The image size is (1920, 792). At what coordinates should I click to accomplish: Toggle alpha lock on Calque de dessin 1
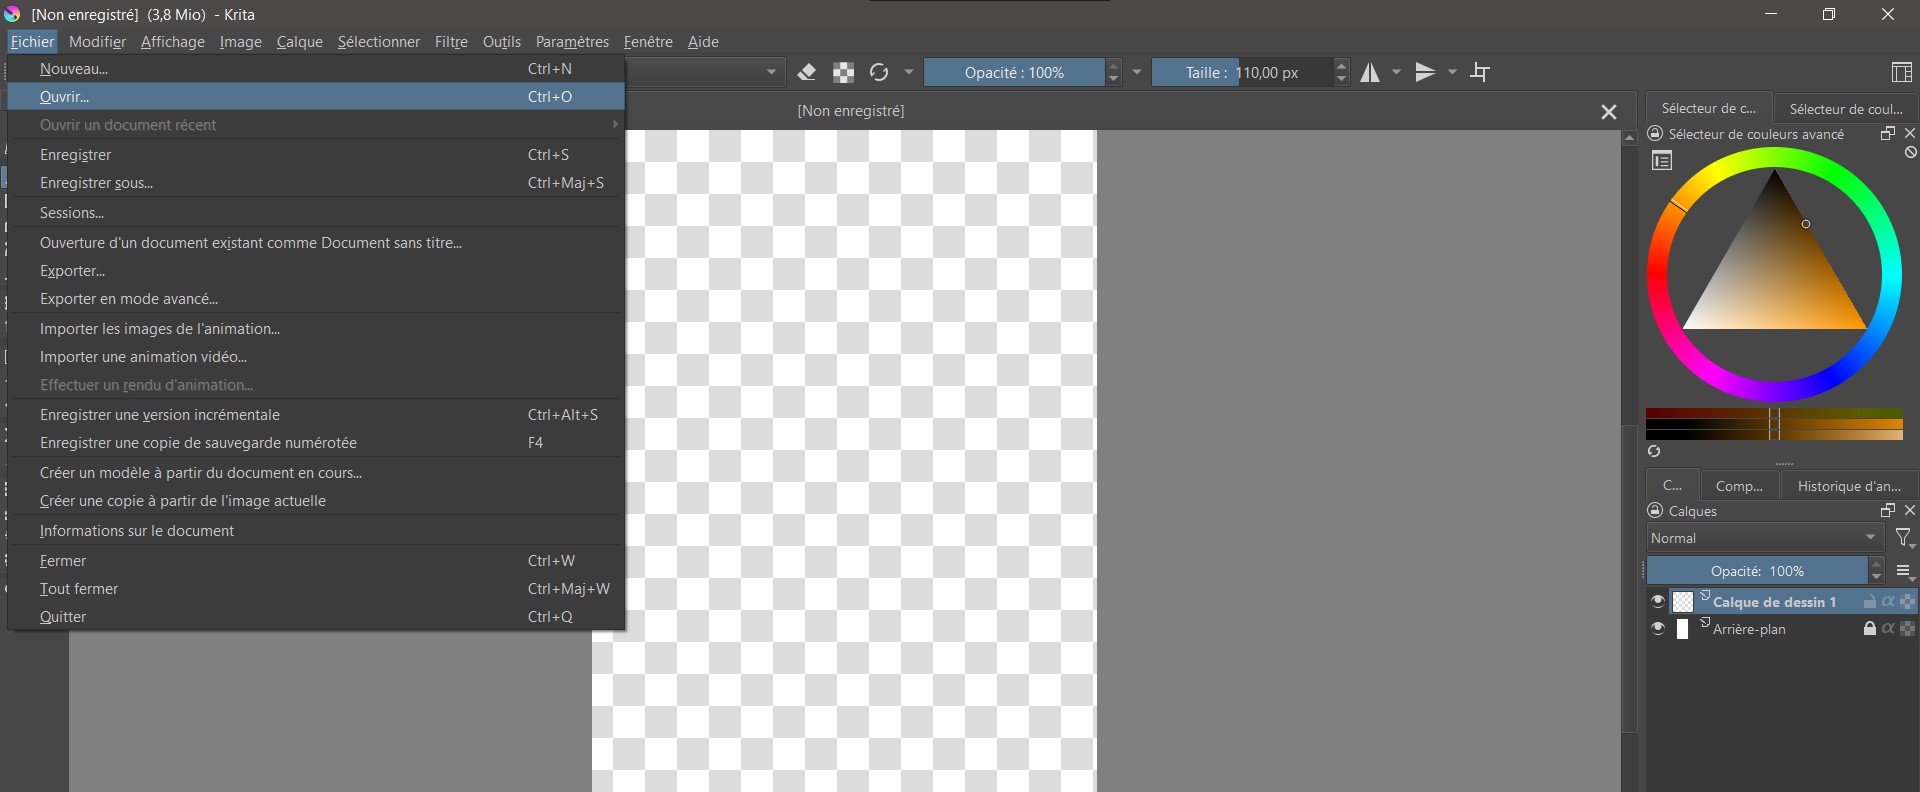pyautogui.click(x=1907, y=602)
